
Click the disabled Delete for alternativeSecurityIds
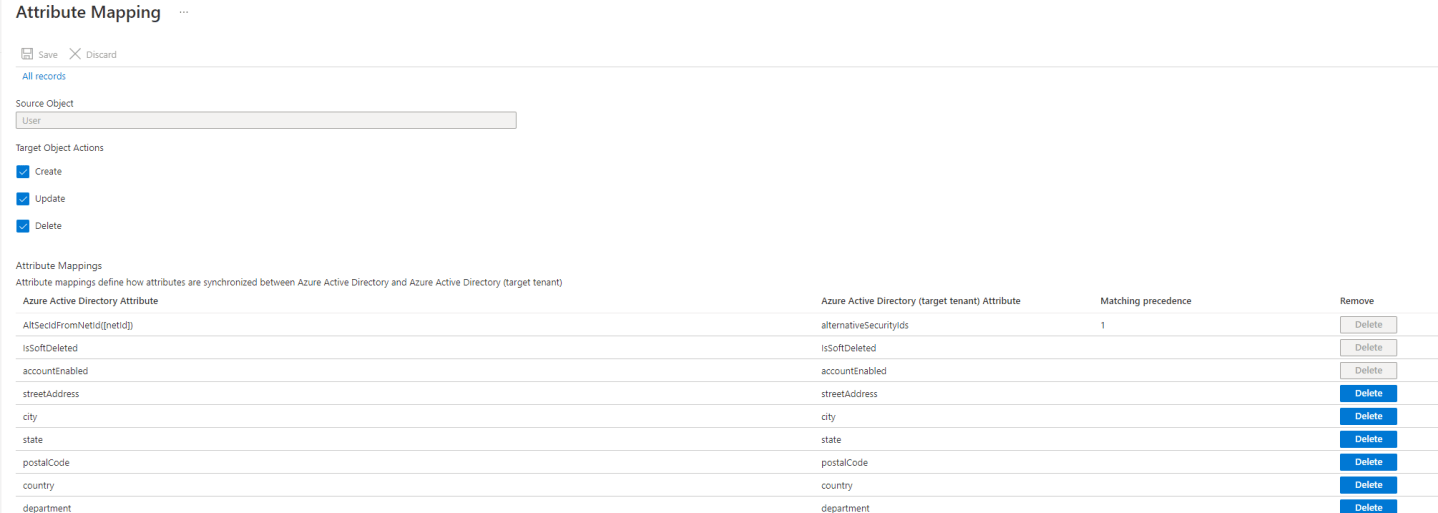point(1368,325)
